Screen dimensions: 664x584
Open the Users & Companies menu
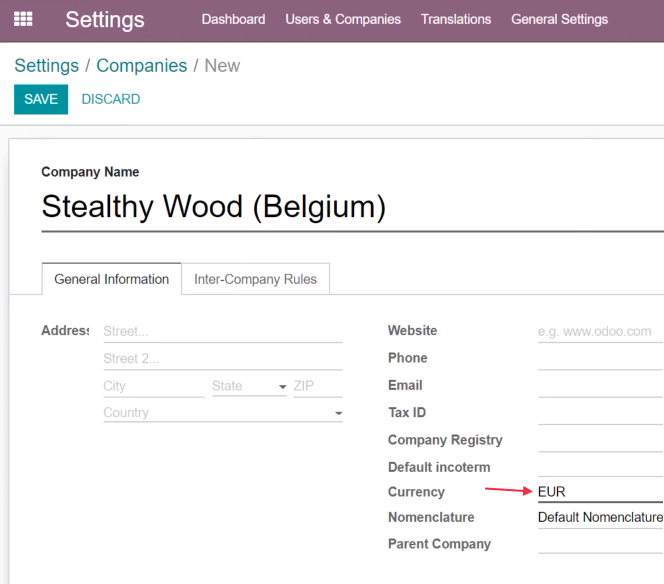click(x=343, y=19)
